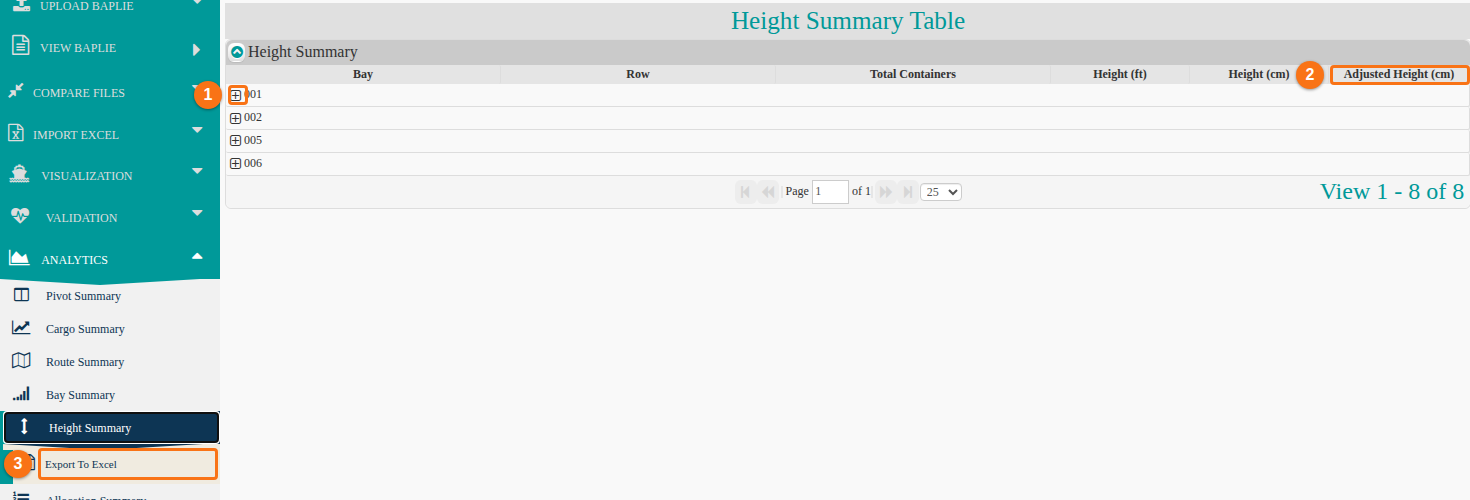Sort by Bay column header
The image size is (1470, 500).
pyautogui.click(x=363, y=74)
